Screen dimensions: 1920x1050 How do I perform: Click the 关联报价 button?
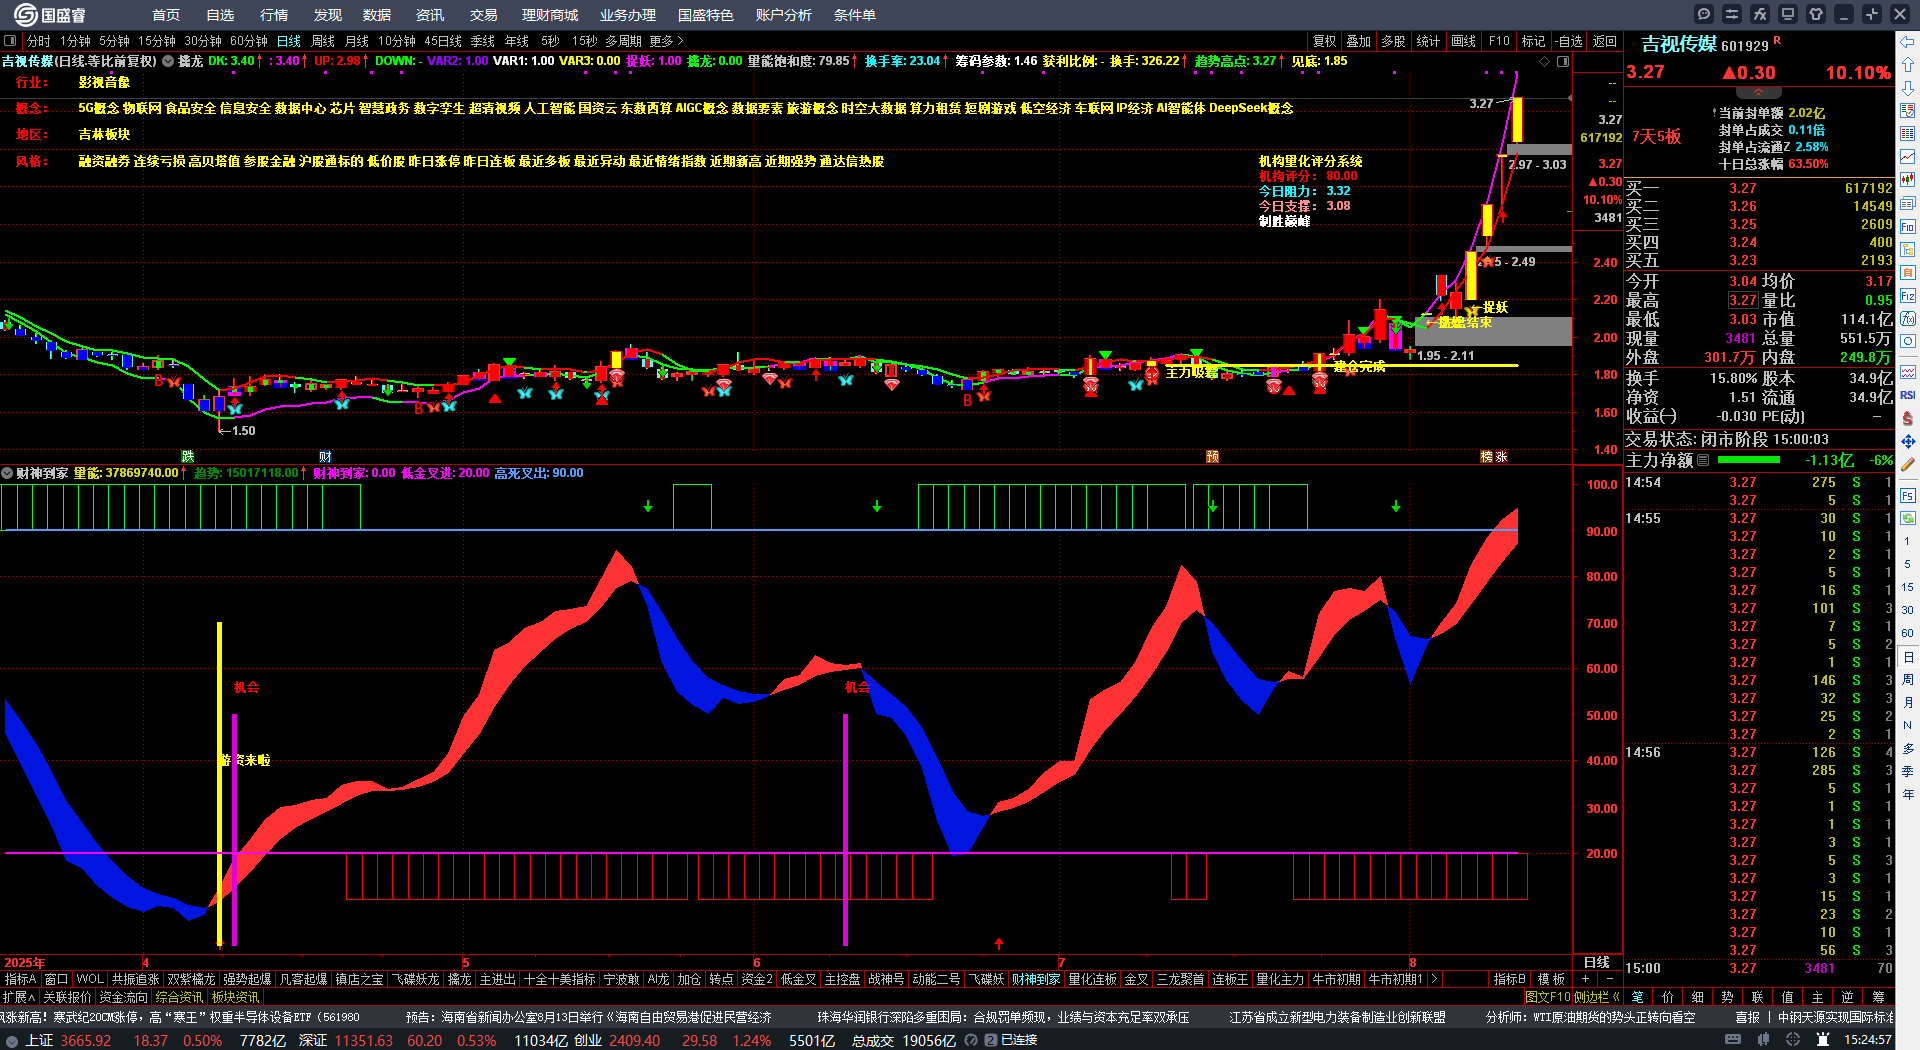click(x=67, y=997)
